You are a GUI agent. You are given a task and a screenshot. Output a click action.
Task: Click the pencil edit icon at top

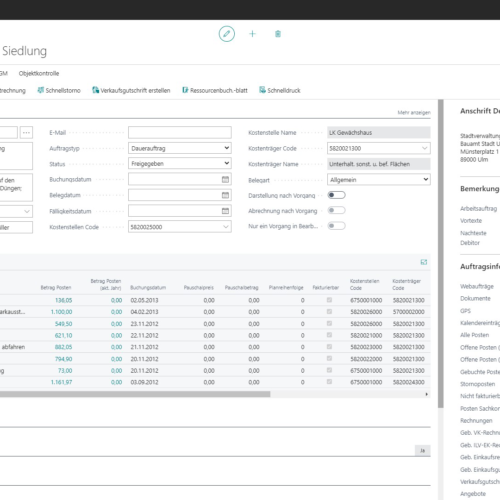click(x=227, y=34)
